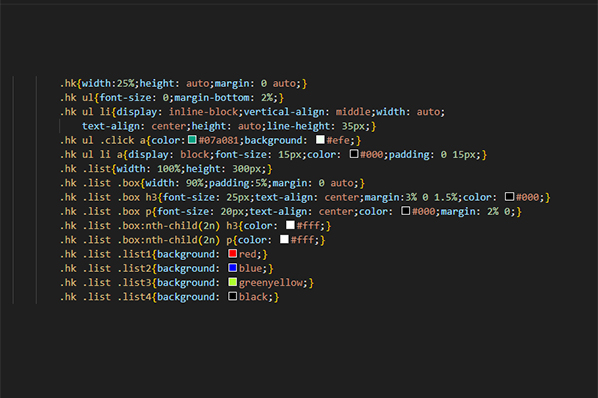Viewport: 598px width, 398px height.
Task: Open the #efe background color swatch
Action: (320, 140)
